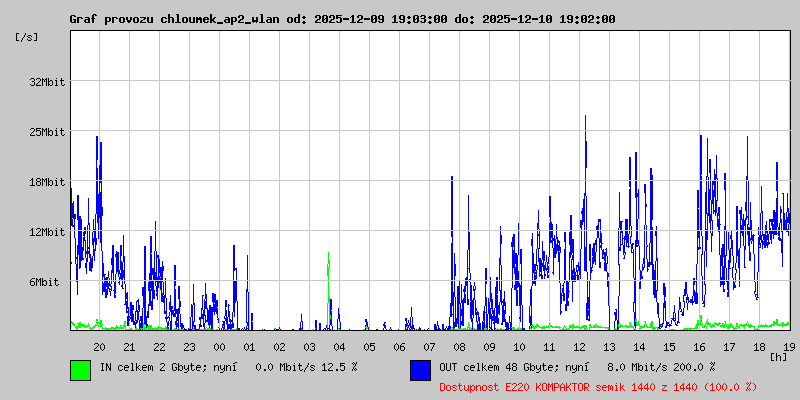Click the [/s] unit label
The width and height of the screenshot is (800, 400).
pos(27,37)
